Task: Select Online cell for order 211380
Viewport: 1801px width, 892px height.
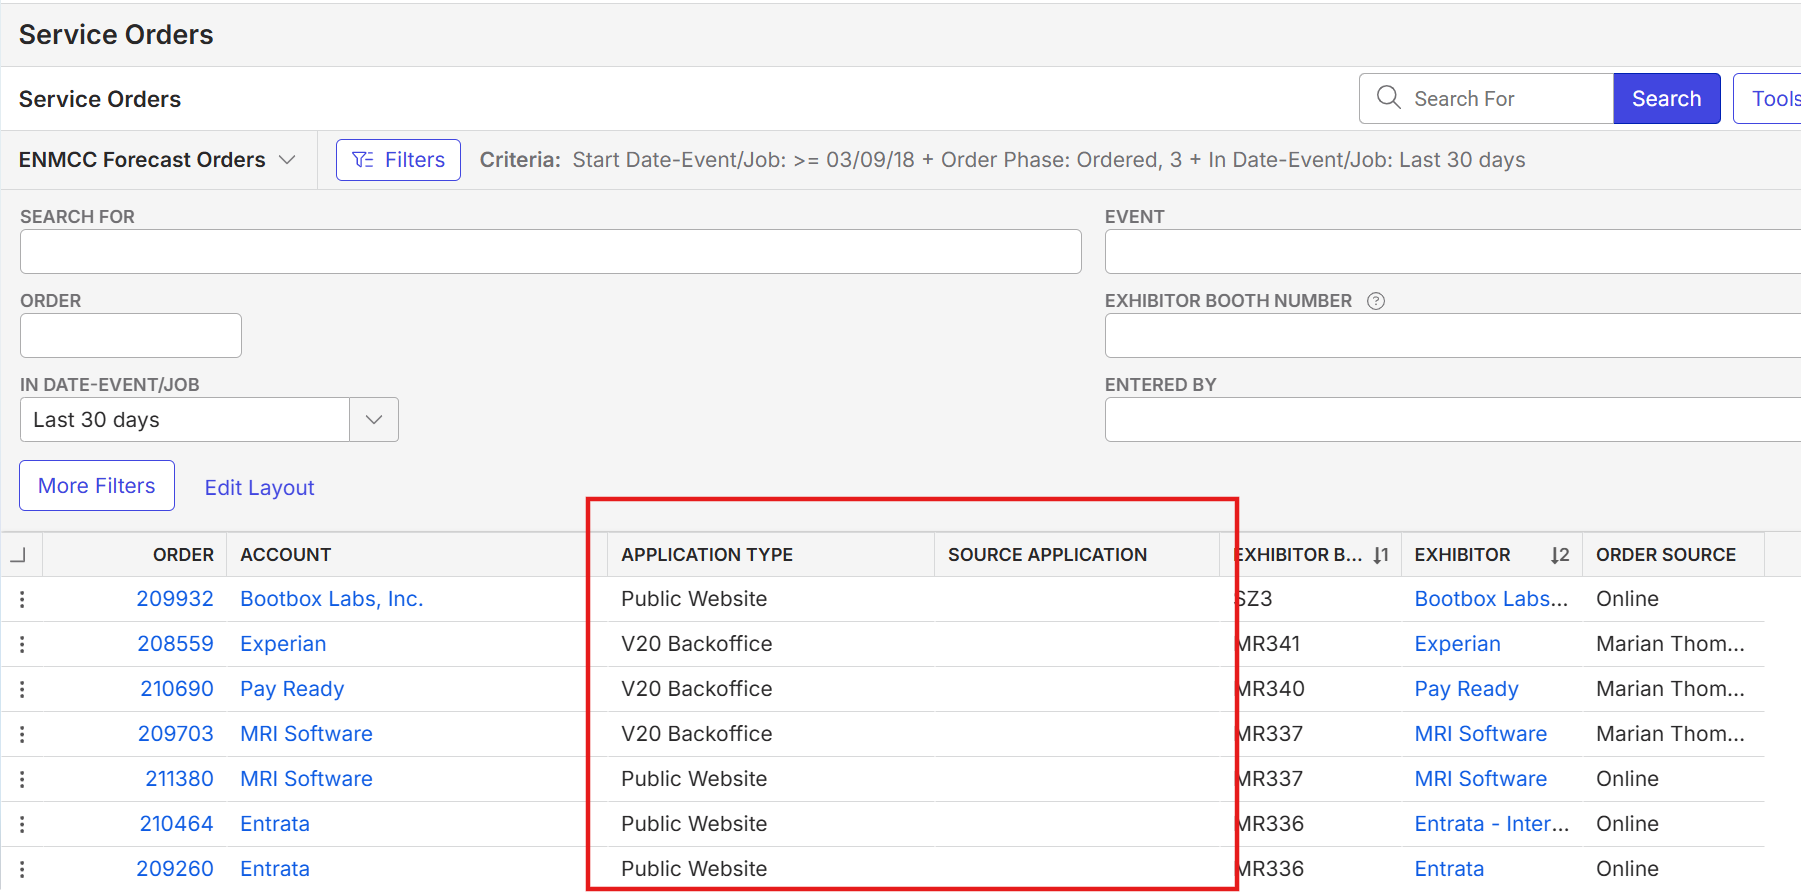Action: point(1627,779)
